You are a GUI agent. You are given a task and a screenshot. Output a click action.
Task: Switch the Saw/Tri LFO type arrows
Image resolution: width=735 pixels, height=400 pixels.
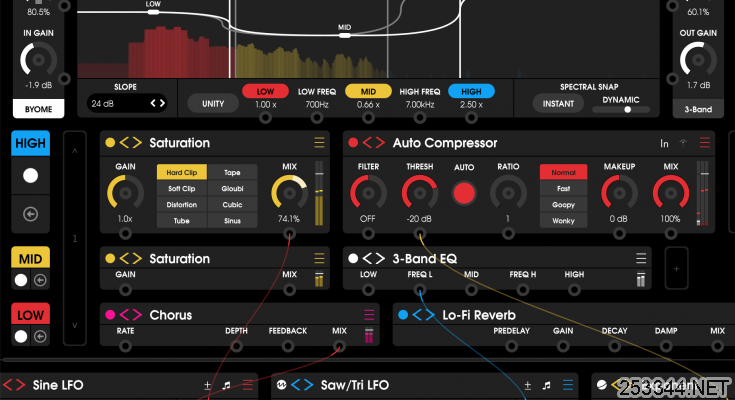coord(302,385)
